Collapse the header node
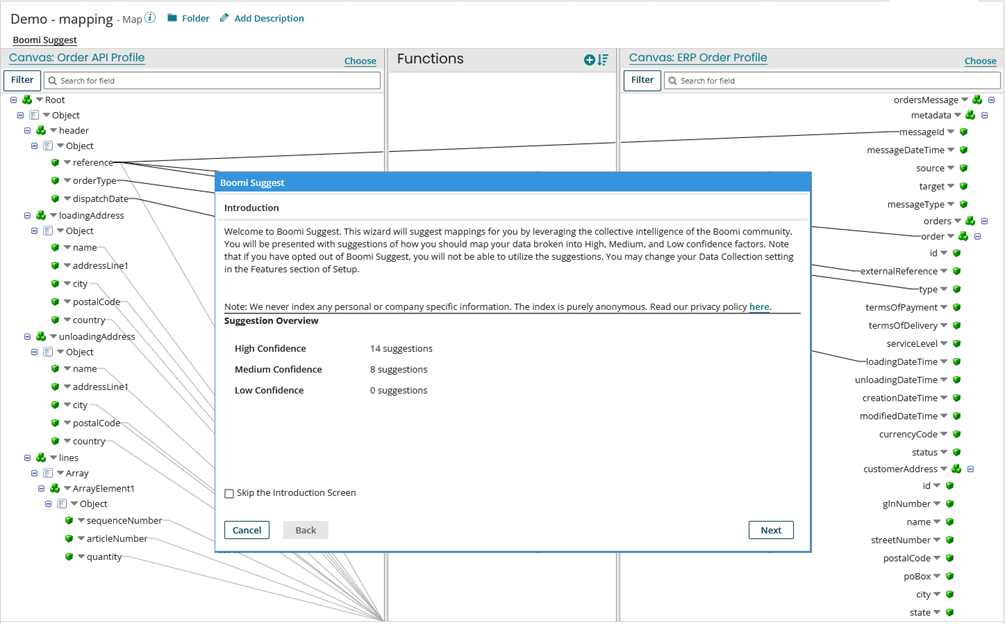This screenshot has width=1005, height=624. click(x=28, y=131)
